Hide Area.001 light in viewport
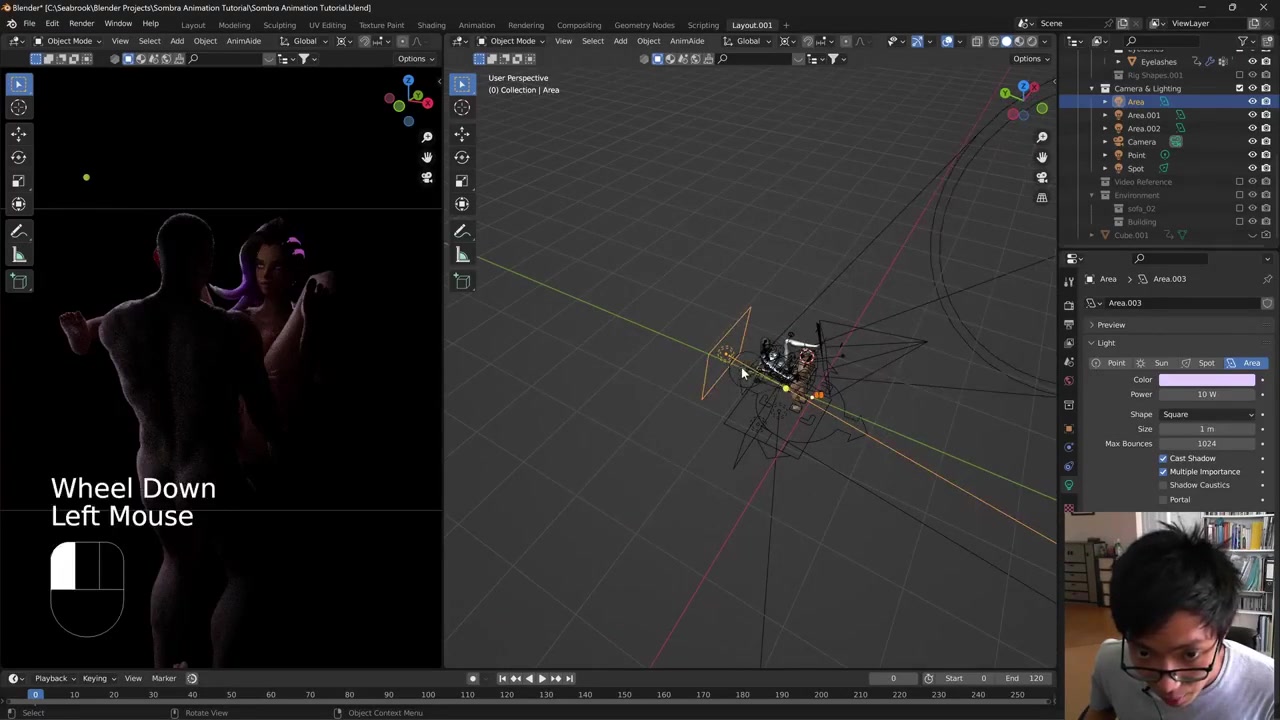The width and height of the screenshot is (1280, 720). 1252,115
